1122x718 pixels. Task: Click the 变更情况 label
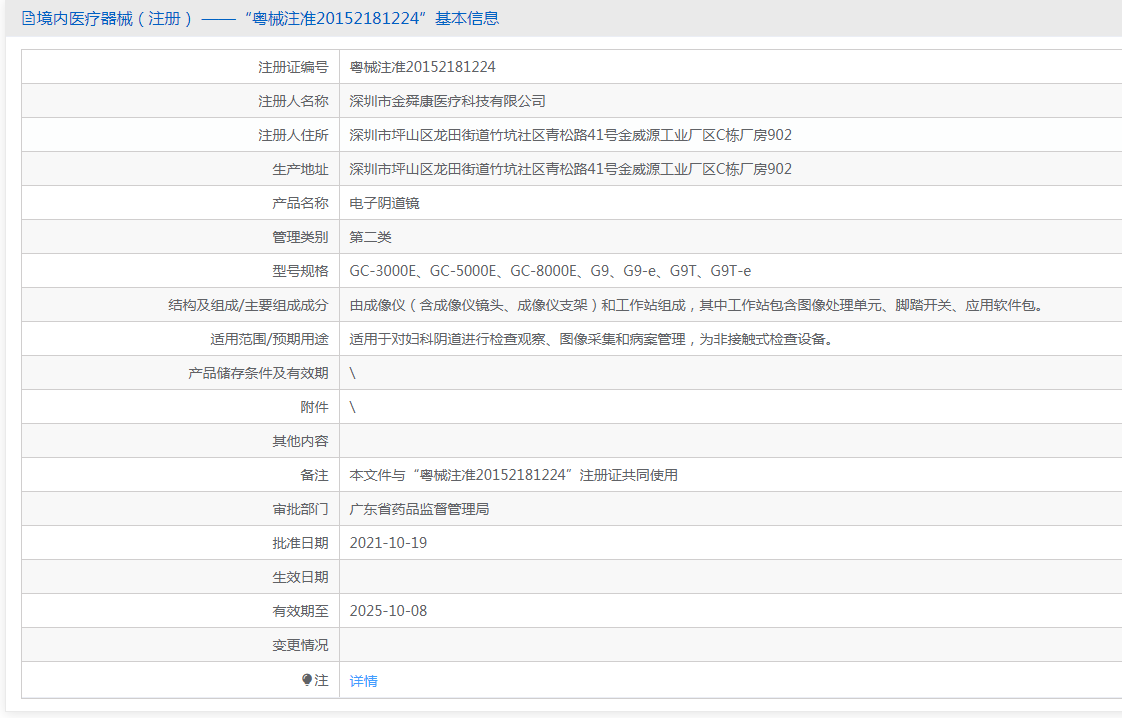coord(301,645)
